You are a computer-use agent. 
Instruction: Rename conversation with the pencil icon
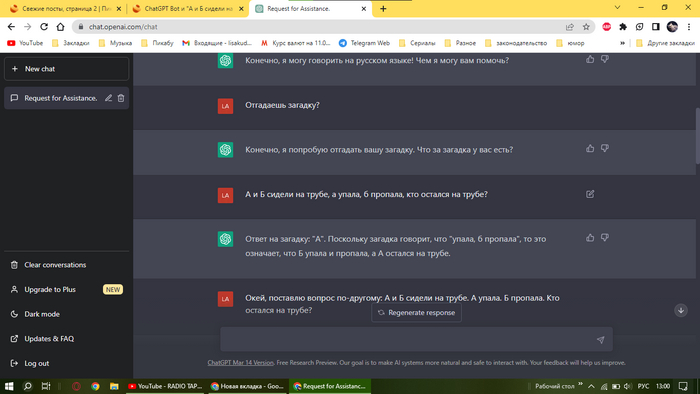(x=108, y=98)
